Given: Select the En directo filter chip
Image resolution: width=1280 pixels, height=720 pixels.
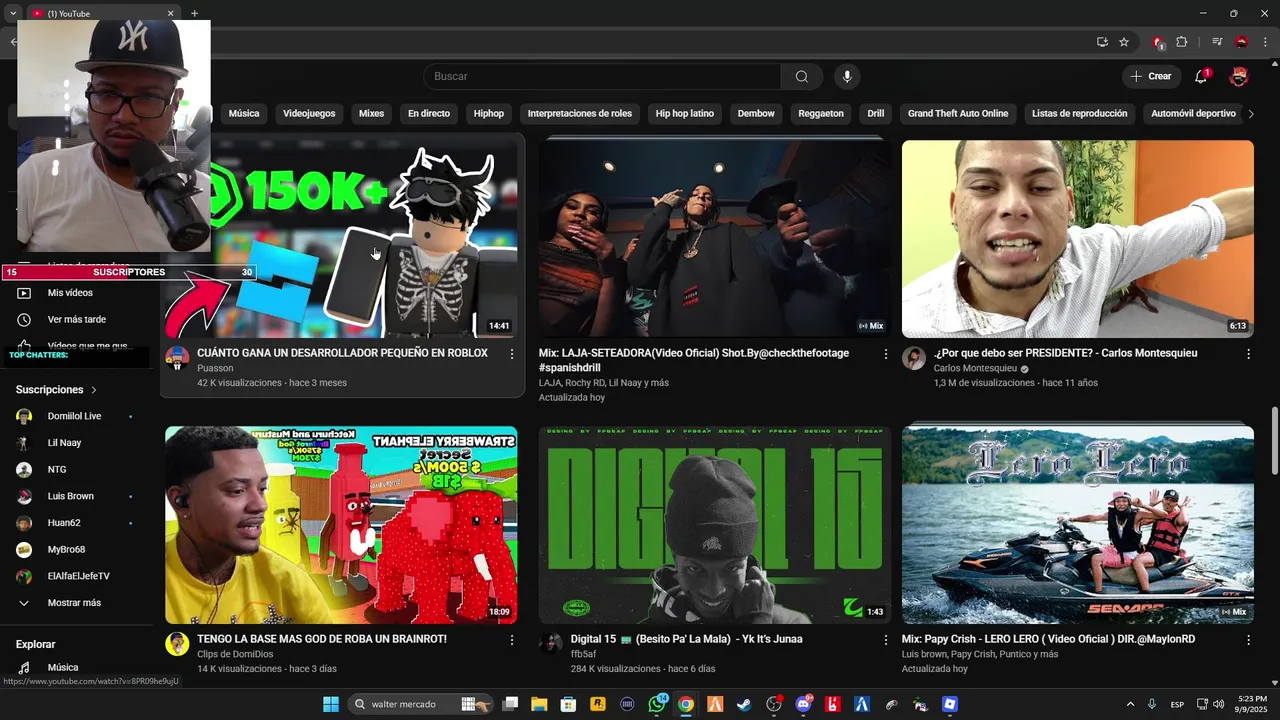Looking at the screenshot, I should tap(428, 114).
